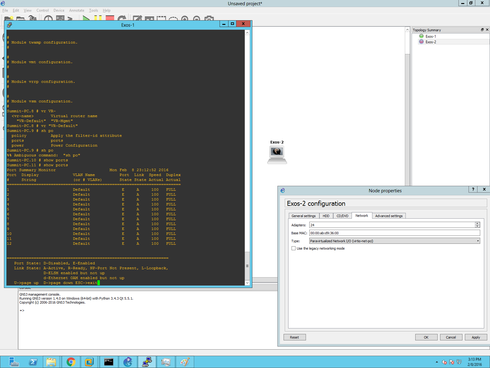The width and height of the screenshot is (490, 368).
Task: Switch to the Network tab
Action: click(362, 216)
